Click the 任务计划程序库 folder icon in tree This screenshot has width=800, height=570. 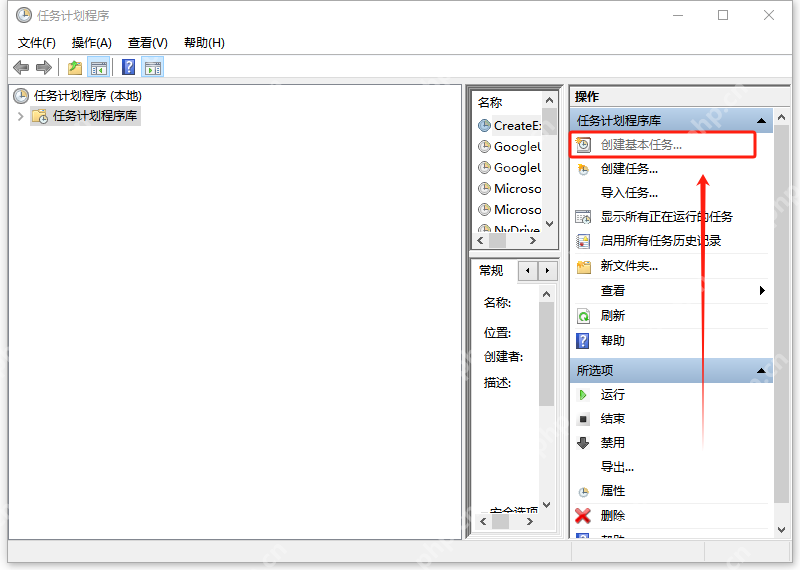click(x=40, y=116)
